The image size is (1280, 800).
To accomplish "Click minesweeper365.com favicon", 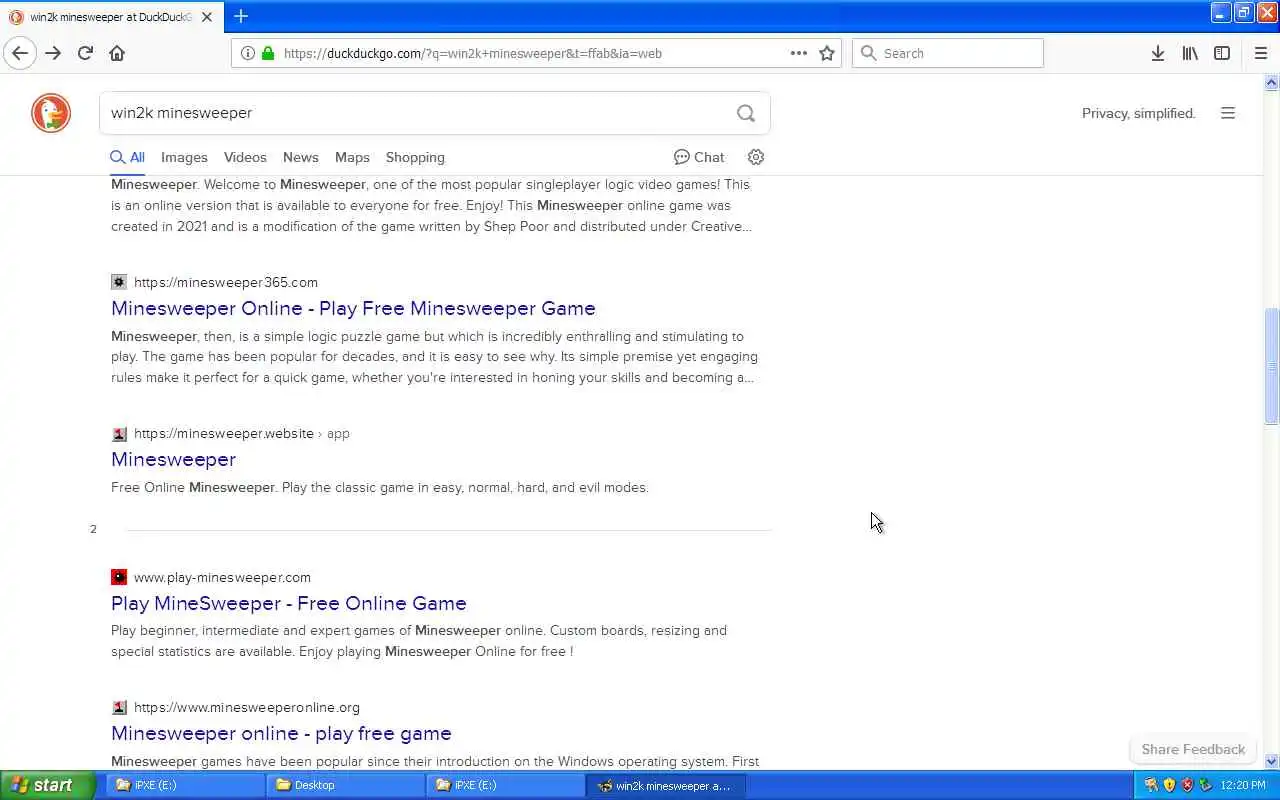I will 119,282.
